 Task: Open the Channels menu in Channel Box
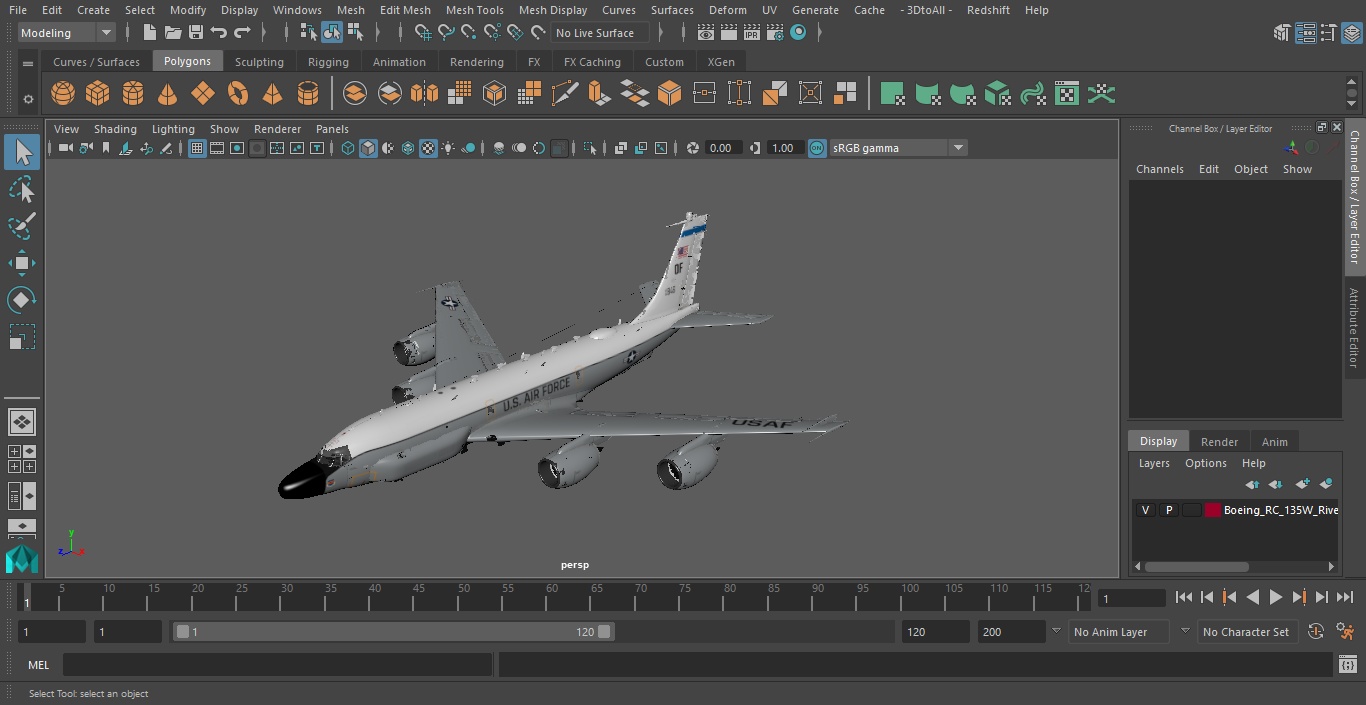click(x=1159, y=169)
